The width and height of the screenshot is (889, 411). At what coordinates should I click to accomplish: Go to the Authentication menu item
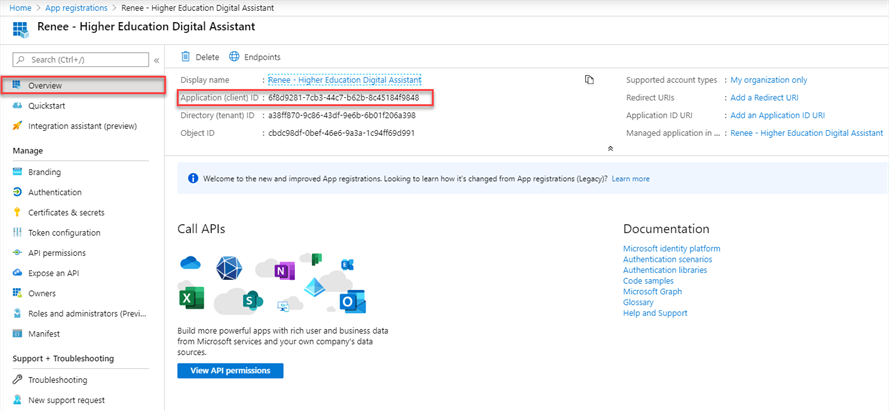pyautogui.click(x=55, y=192)
